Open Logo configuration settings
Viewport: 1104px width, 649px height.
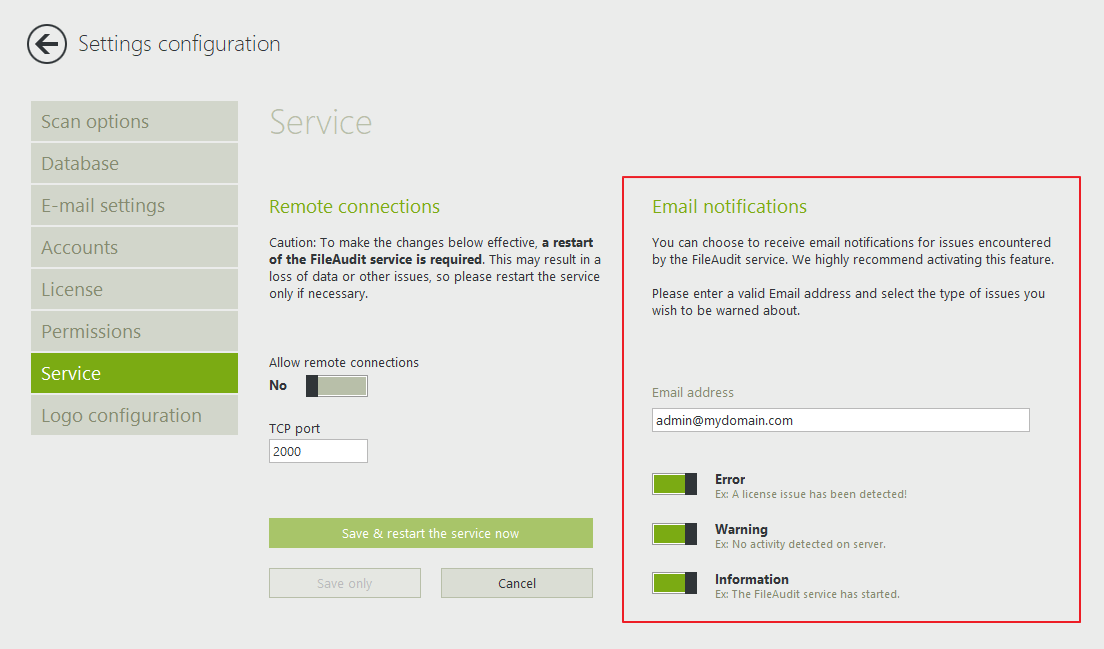[134, 416]
